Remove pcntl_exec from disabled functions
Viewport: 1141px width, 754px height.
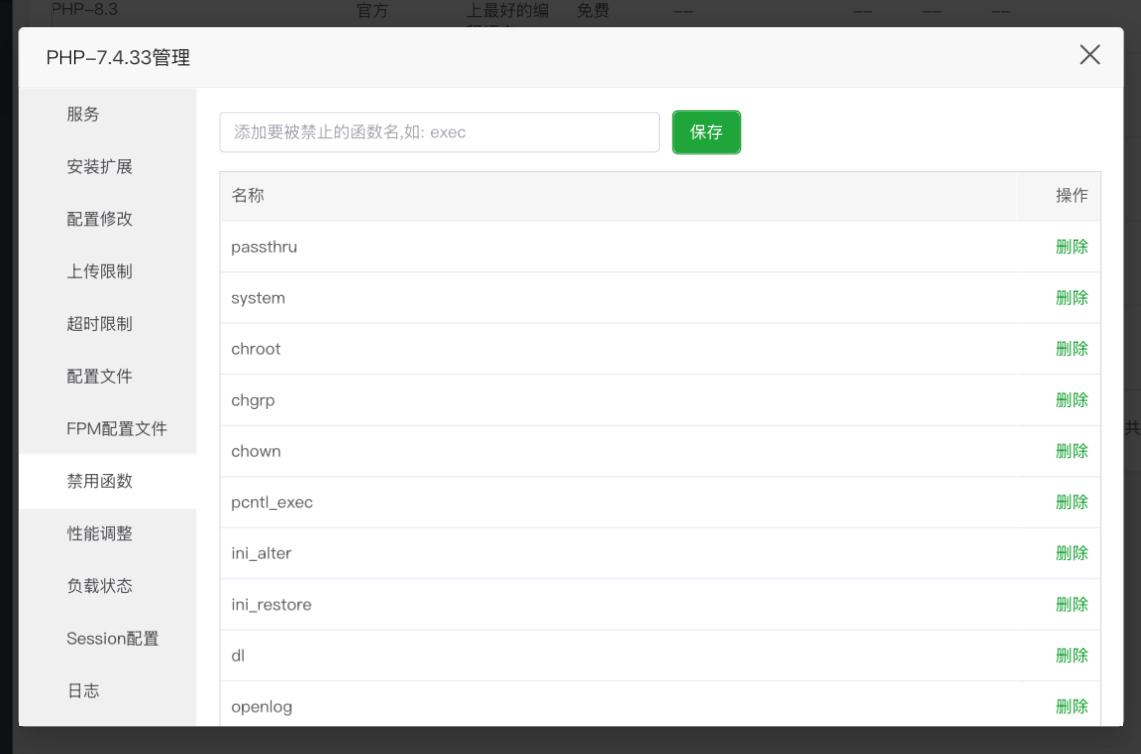click(1073, 501)
